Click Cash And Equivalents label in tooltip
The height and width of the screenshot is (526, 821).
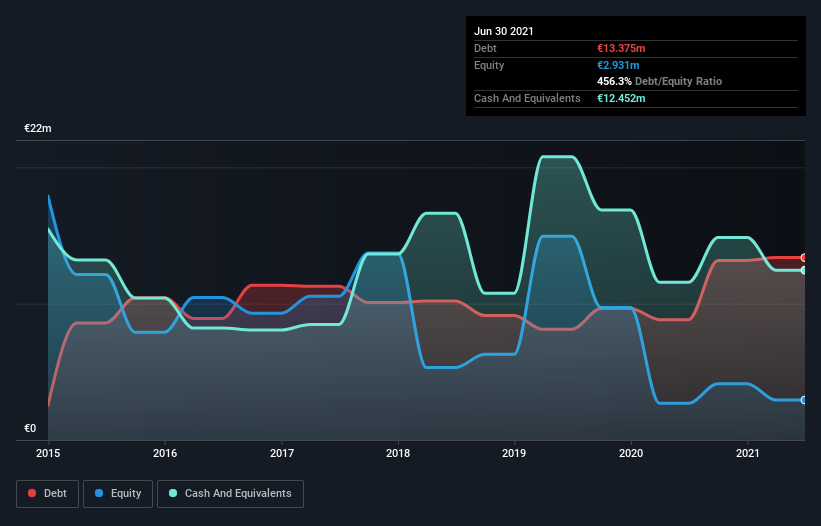(x=527, y=98)
